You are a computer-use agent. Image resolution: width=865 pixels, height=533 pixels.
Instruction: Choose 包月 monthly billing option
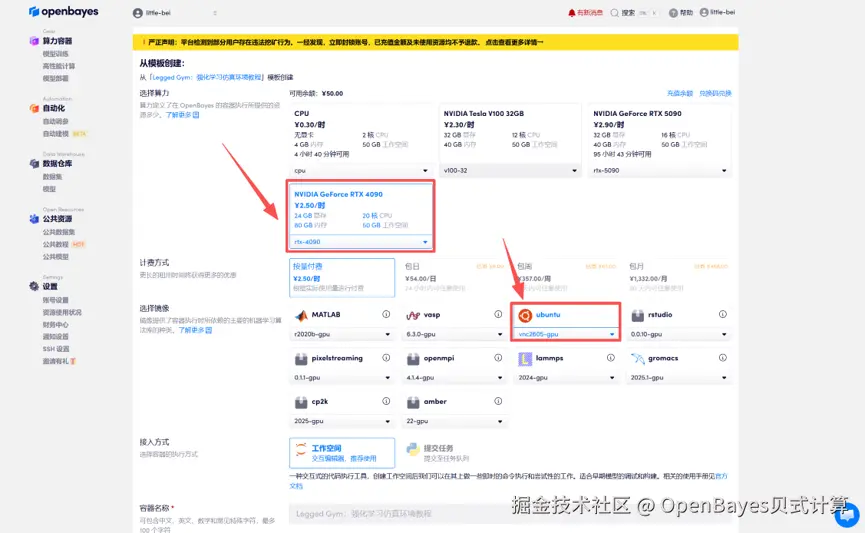pos(679,278)
